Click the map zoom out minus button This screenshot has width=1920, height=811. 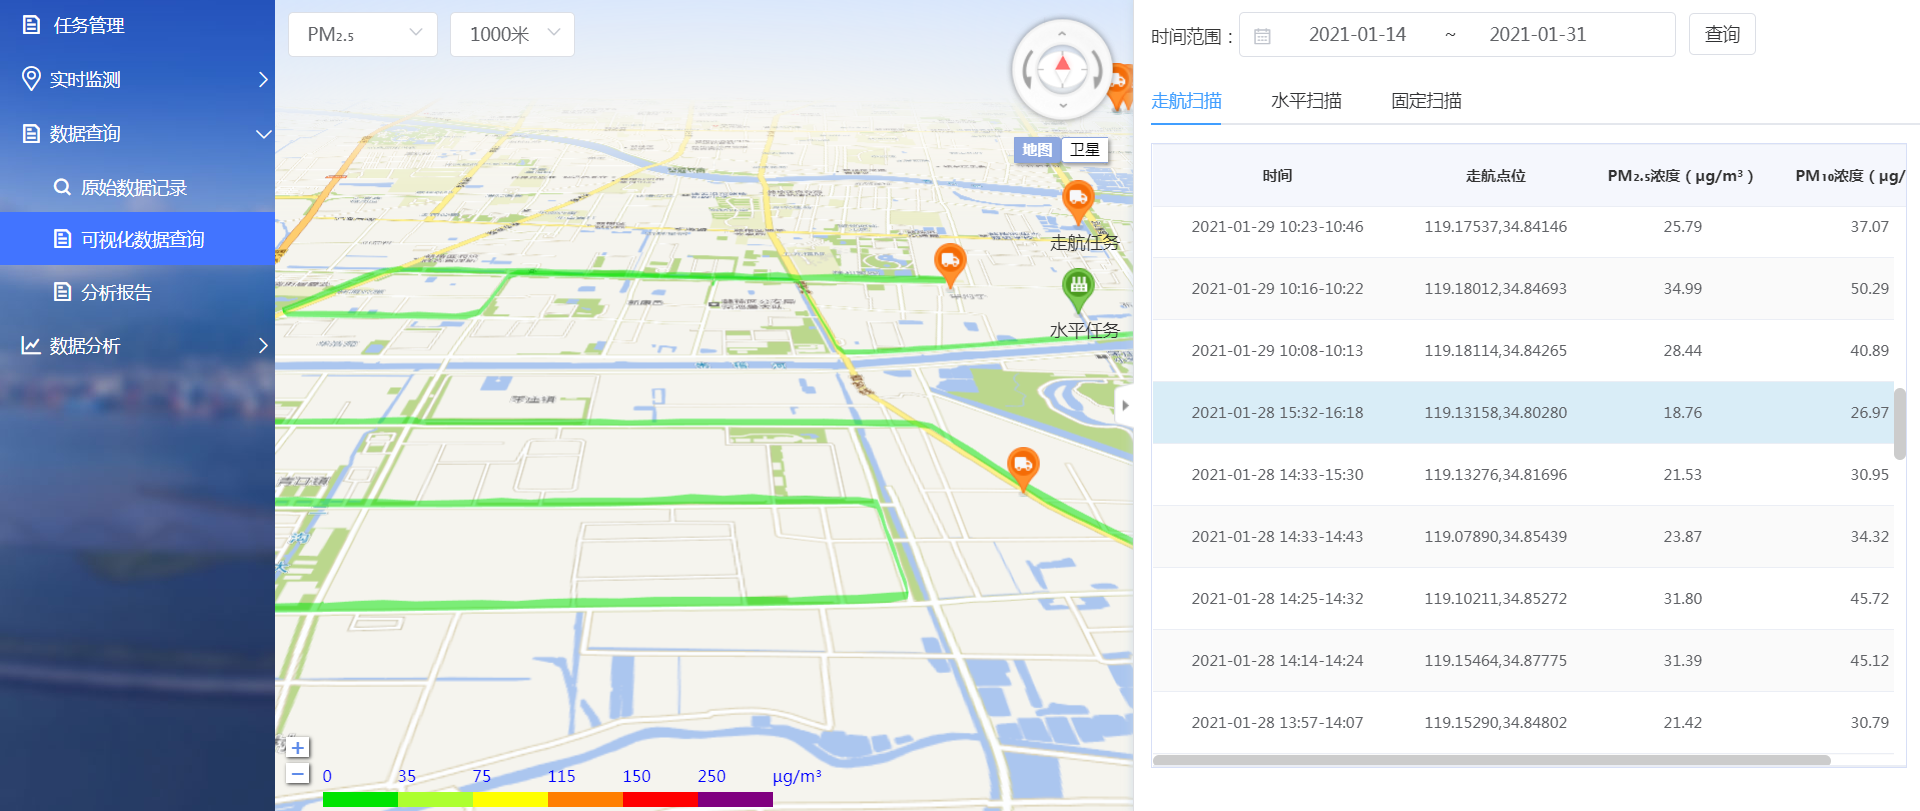[298, 774]
